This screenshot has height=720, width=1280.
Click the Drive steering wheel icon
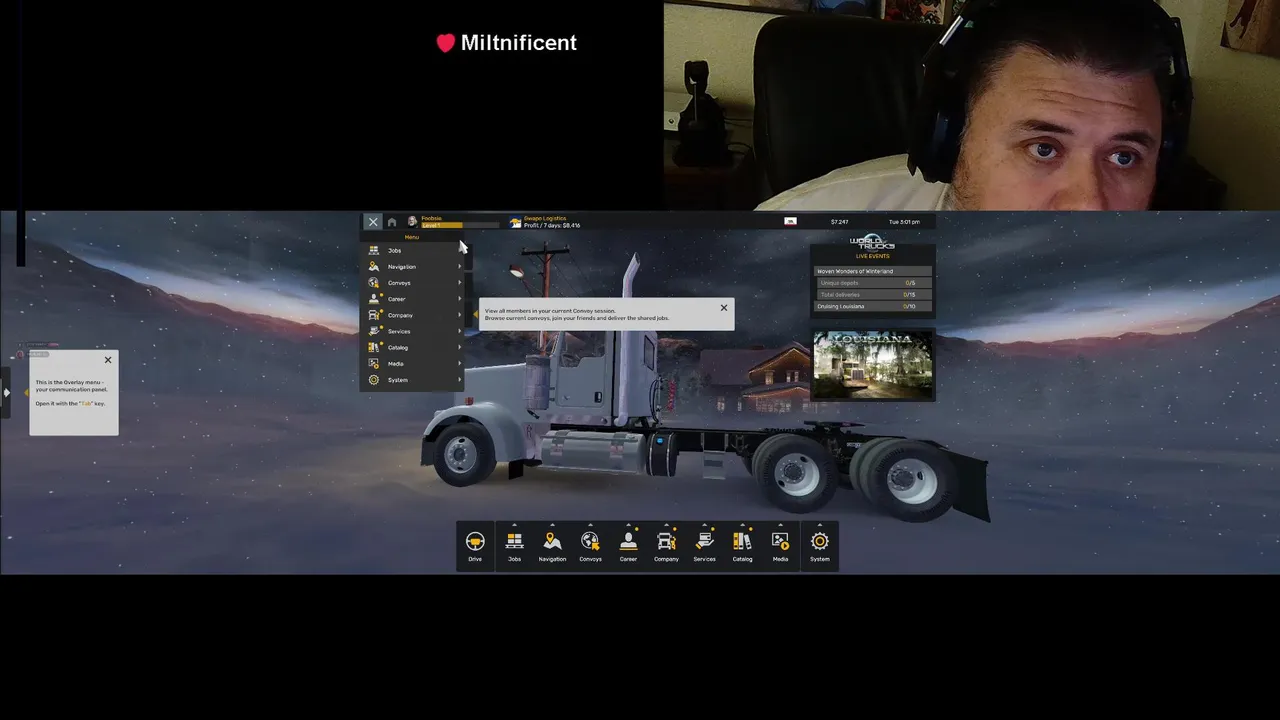475,542
